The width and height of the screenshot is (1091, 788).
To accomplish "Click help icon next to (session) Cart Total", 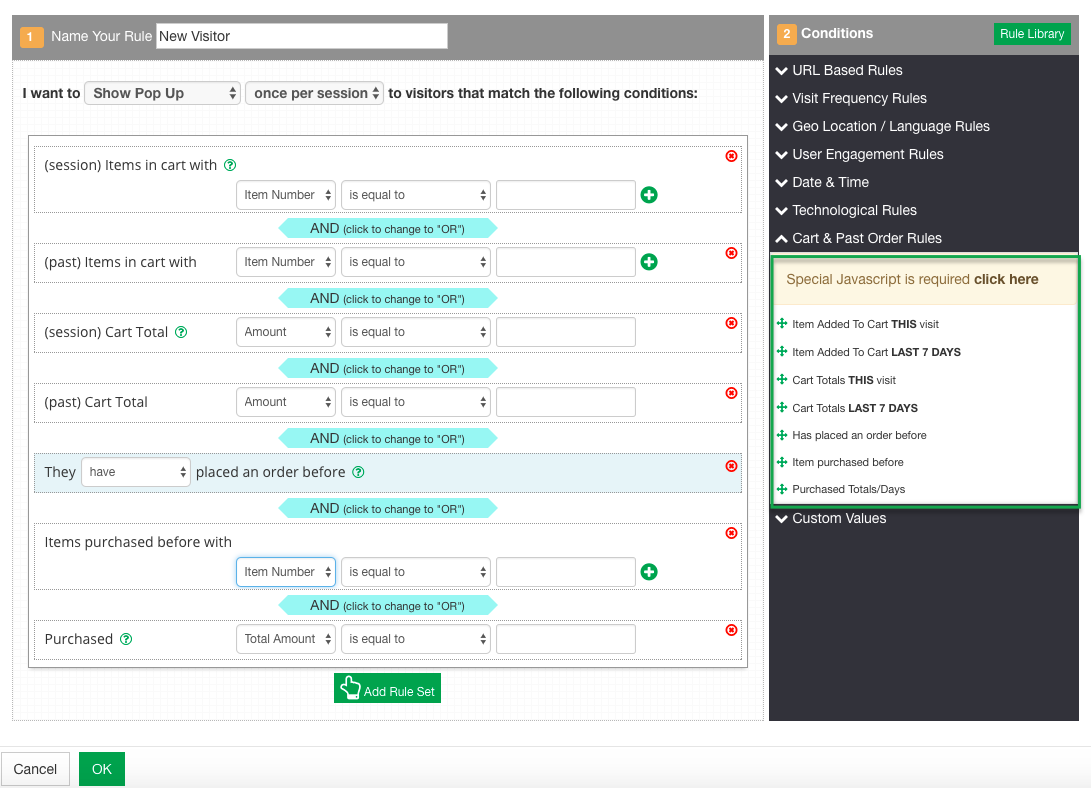I will click(x=181, y=332).
